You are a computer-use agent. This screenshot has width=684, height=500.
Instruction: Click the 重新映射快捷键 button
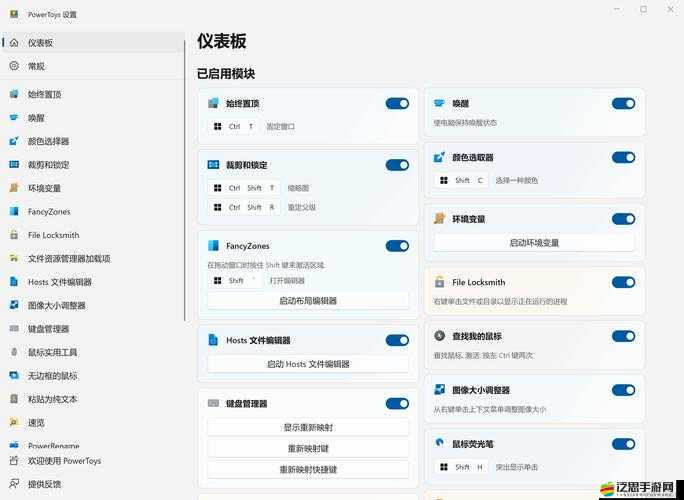coord(308,469)
